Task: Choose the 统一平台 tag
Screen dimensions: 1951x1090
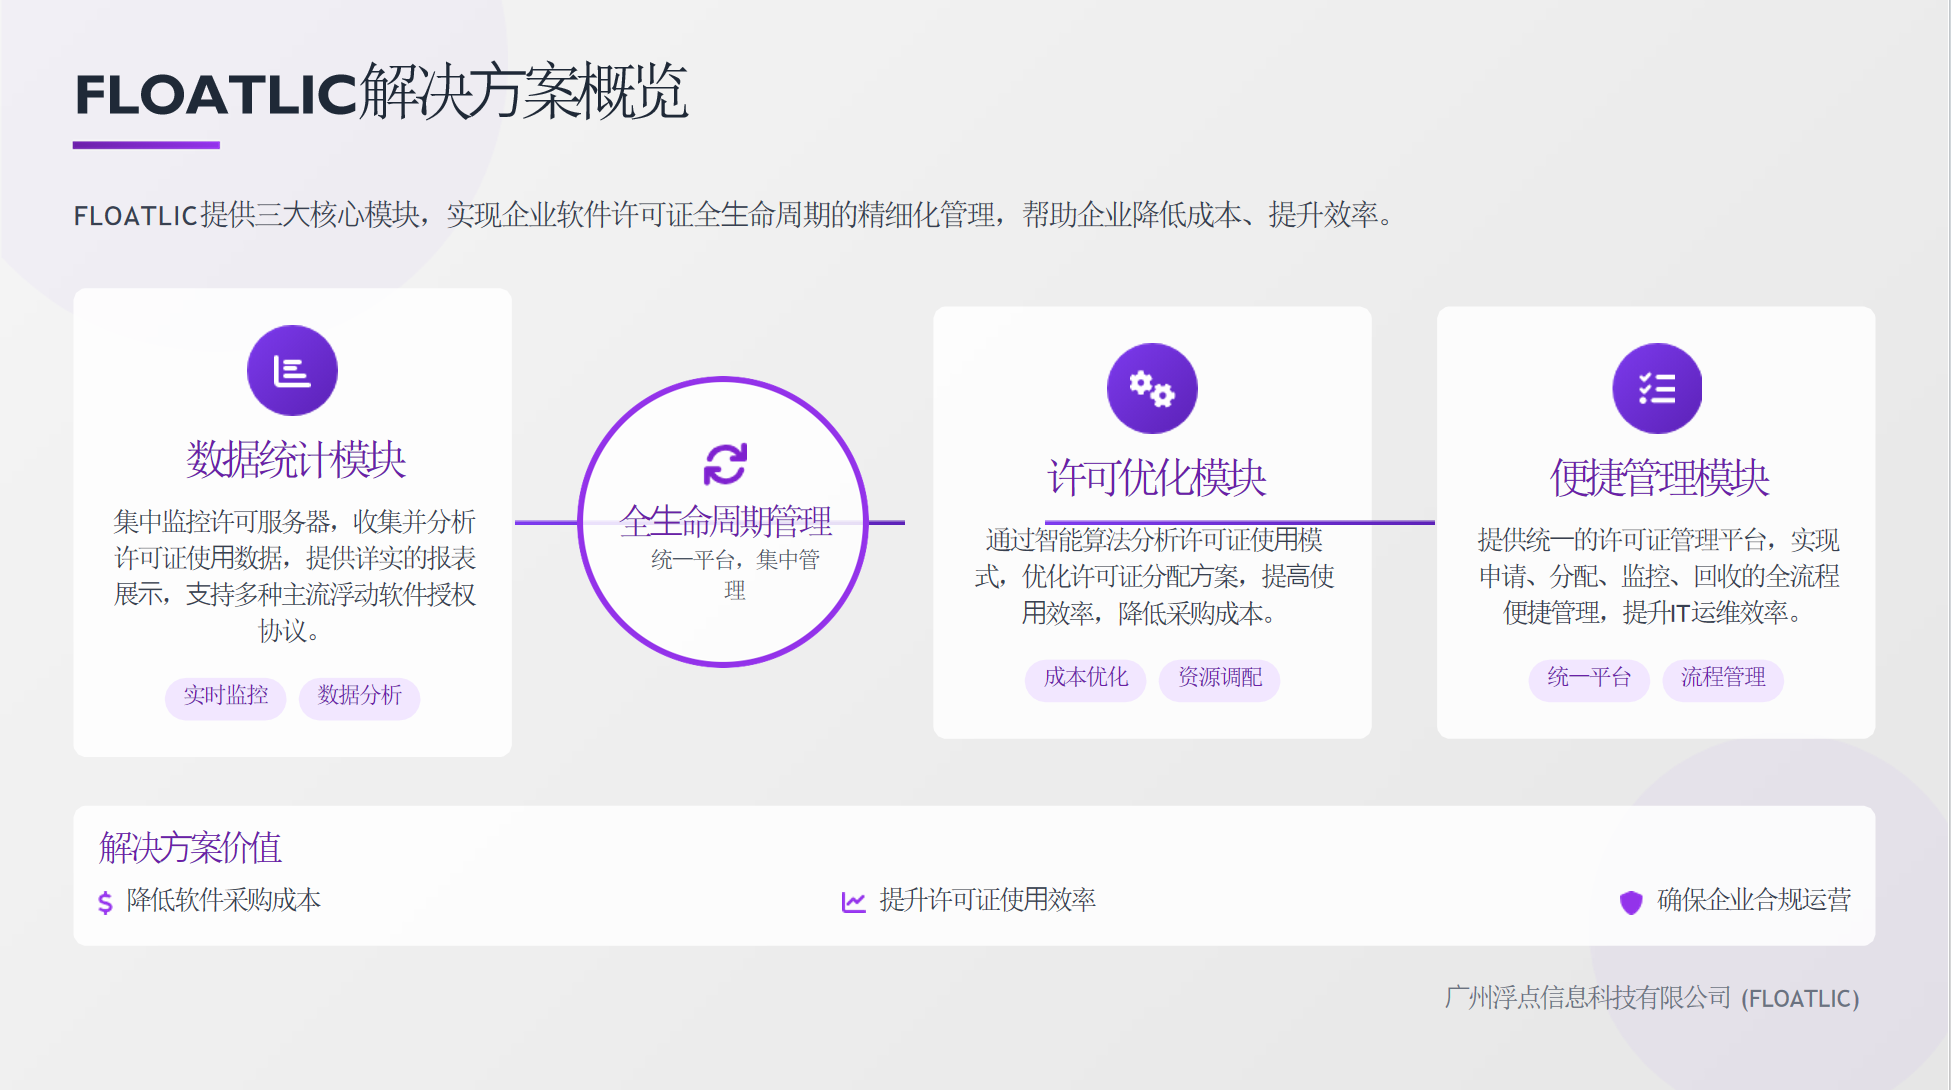Action: click(1588, 678)
